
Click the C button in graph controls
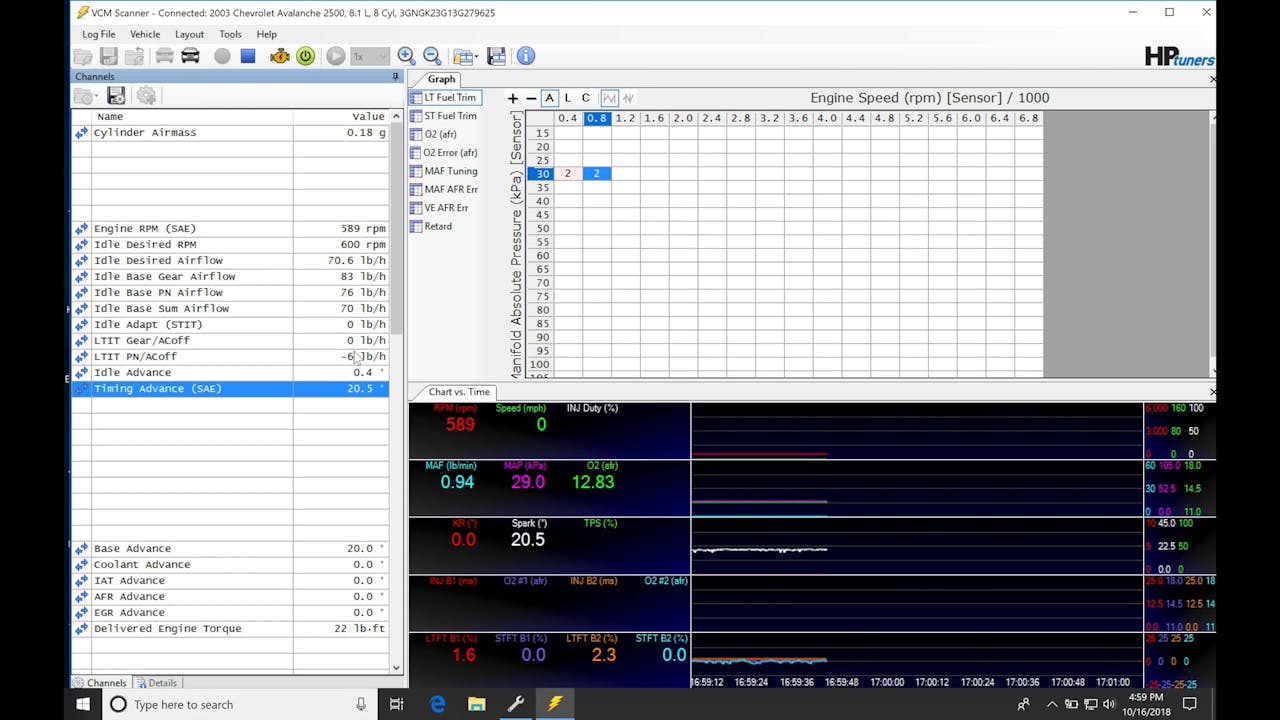click(x=586, y=97)
